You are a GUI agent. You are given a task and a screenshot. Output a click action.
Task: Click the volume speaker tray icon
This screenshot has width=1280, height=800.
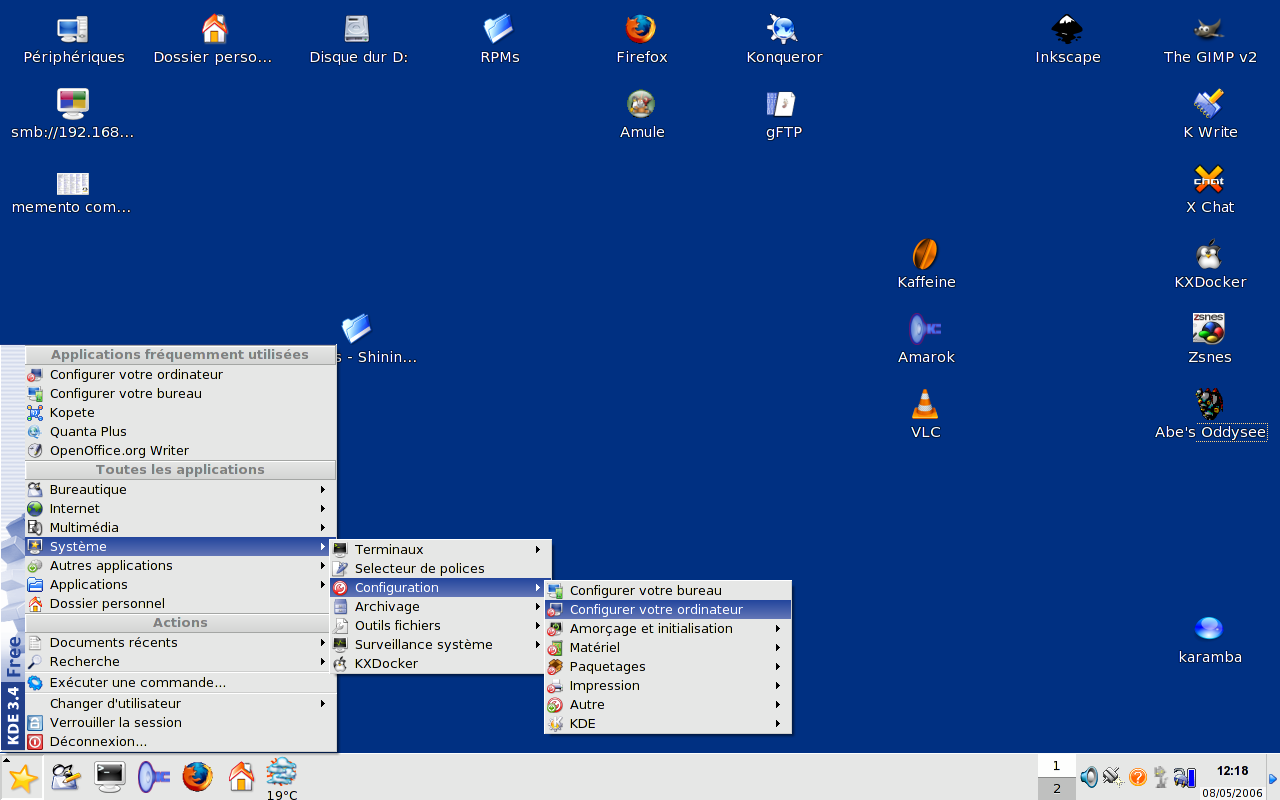[1089, 777]
